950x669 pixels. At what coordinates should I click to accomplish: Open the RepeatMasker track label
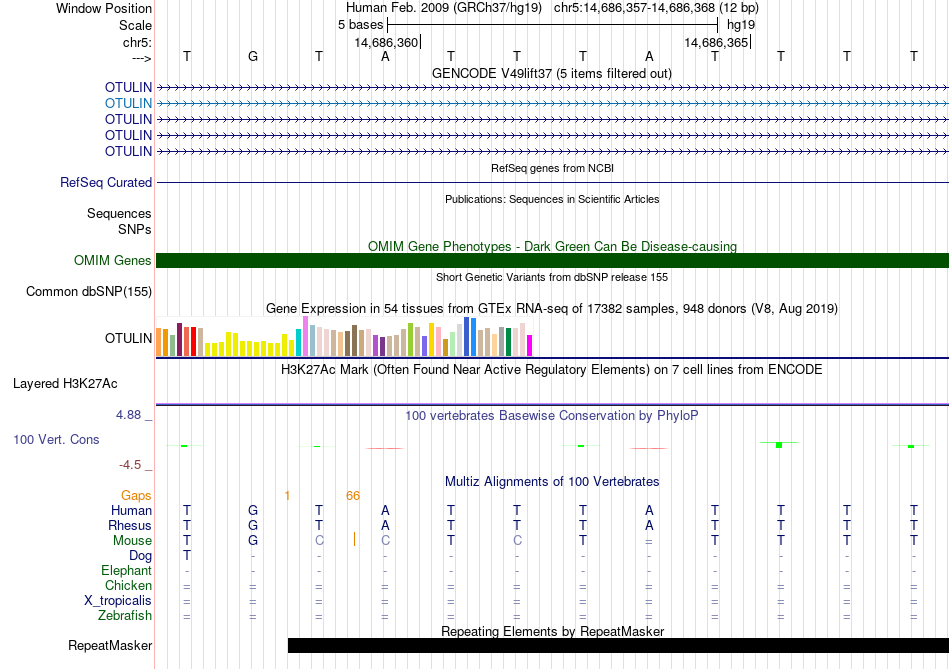tap(110, 645)
